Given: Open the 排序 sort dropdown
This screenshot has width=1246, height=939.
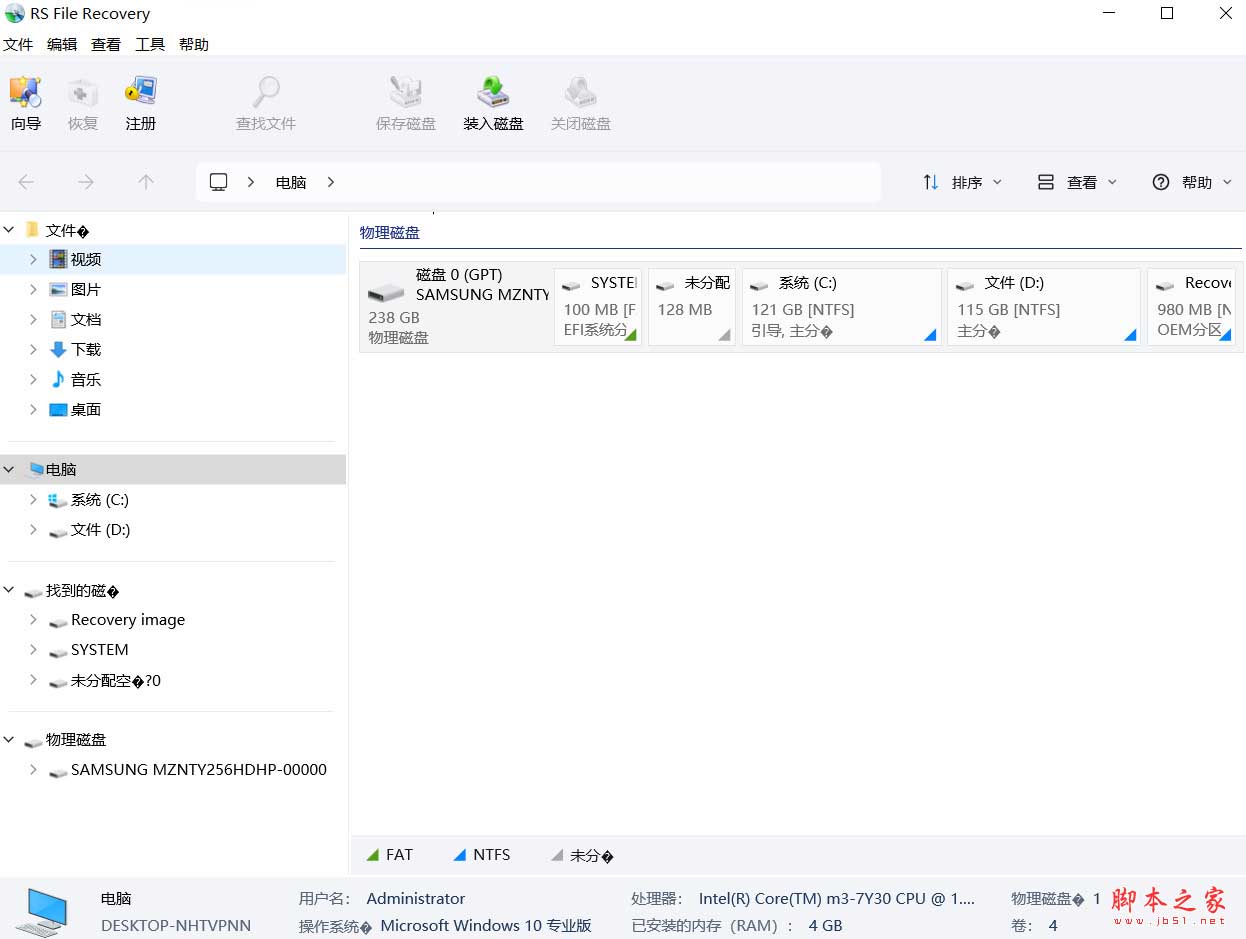Looking at the screenshot, I should [962, 182].
